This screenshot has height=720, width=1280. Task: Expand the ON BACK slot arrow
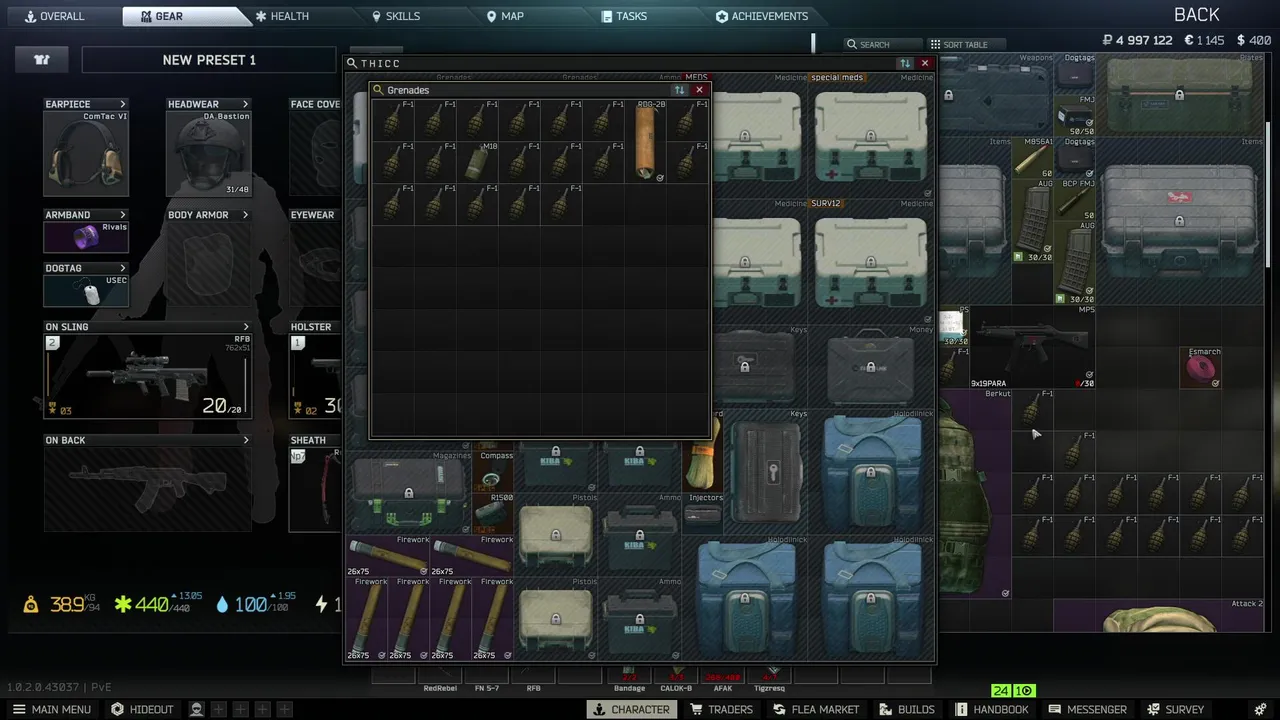point(246,440)
